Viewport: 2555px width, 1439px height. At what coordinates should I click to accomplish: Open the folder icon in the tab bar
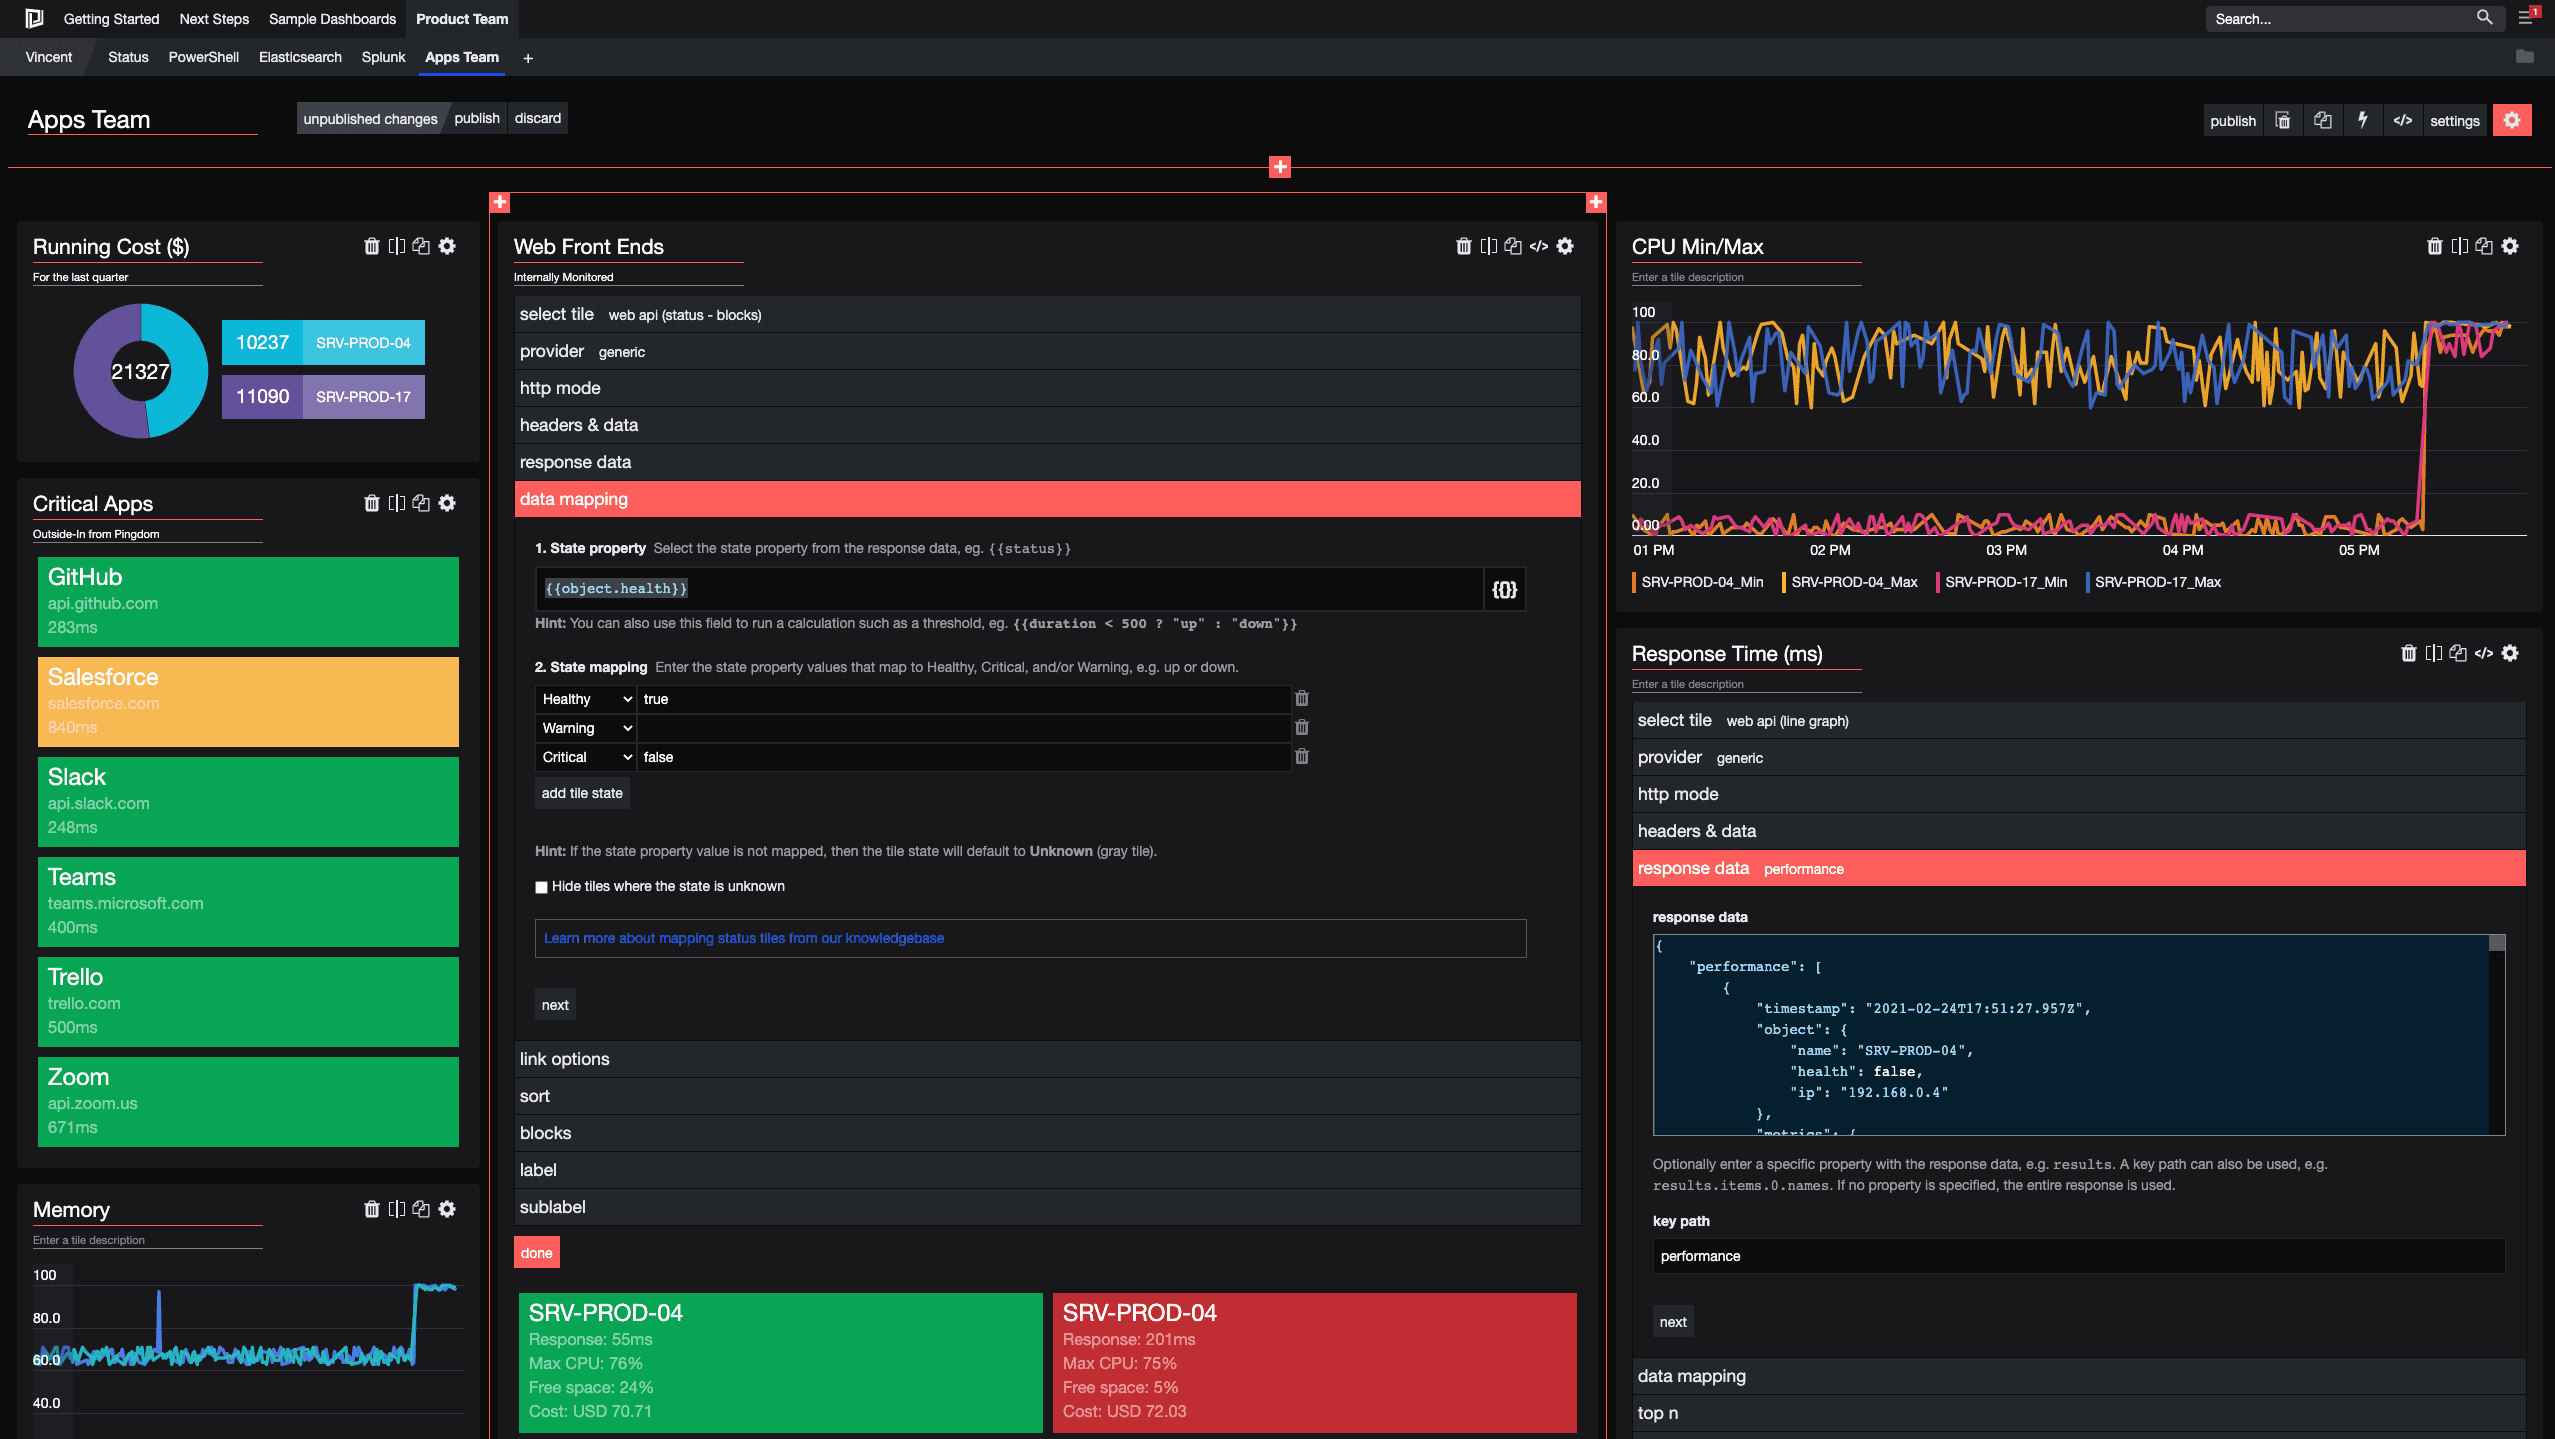point(2525,57)
